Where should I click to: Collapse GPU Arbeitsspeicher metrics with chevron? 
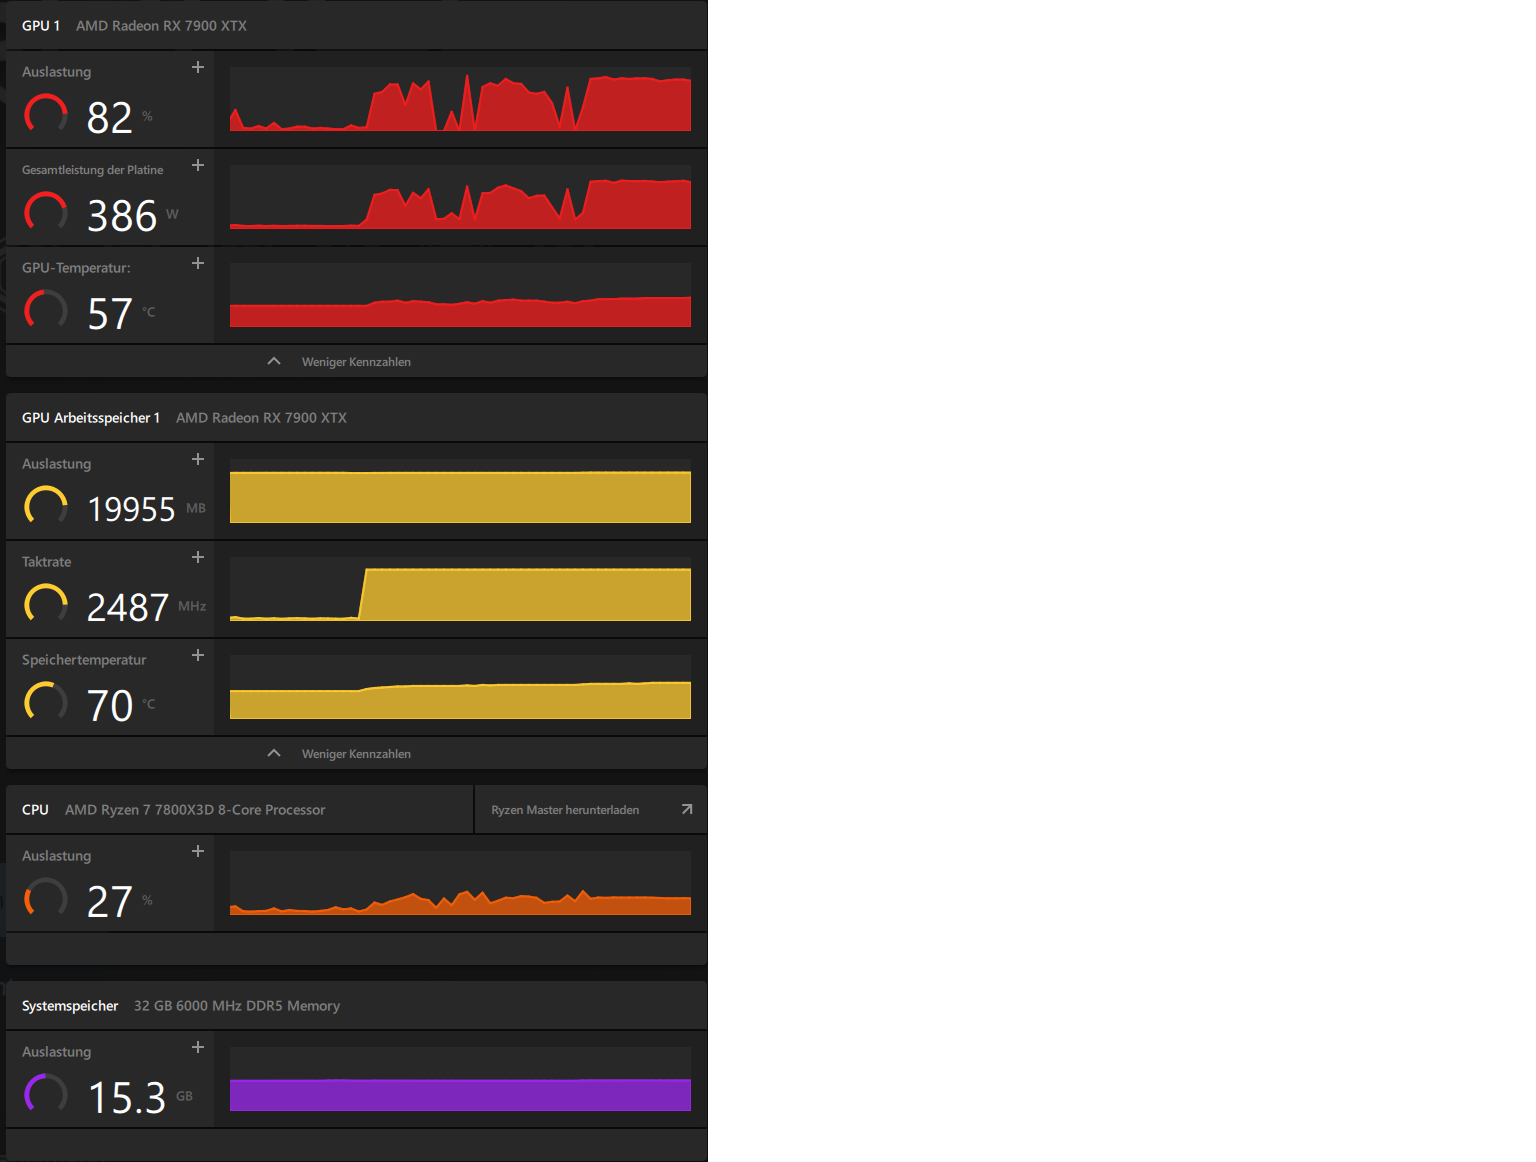pos(274,753)
